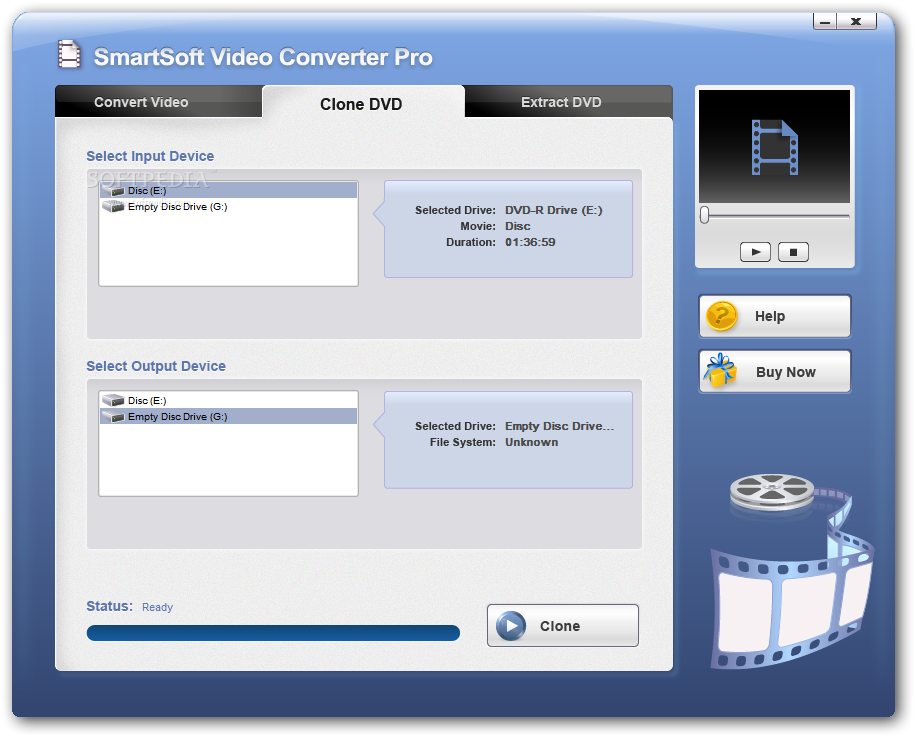Screen dimensions: 915x737
Task: Open the Help button
Action: [774, 316]
